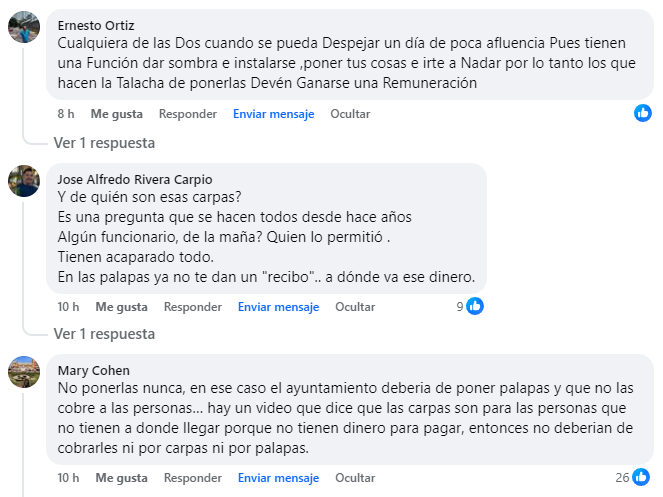Click the like reaction icon on Ernesto Ortiz's comment

coord(643,113)
